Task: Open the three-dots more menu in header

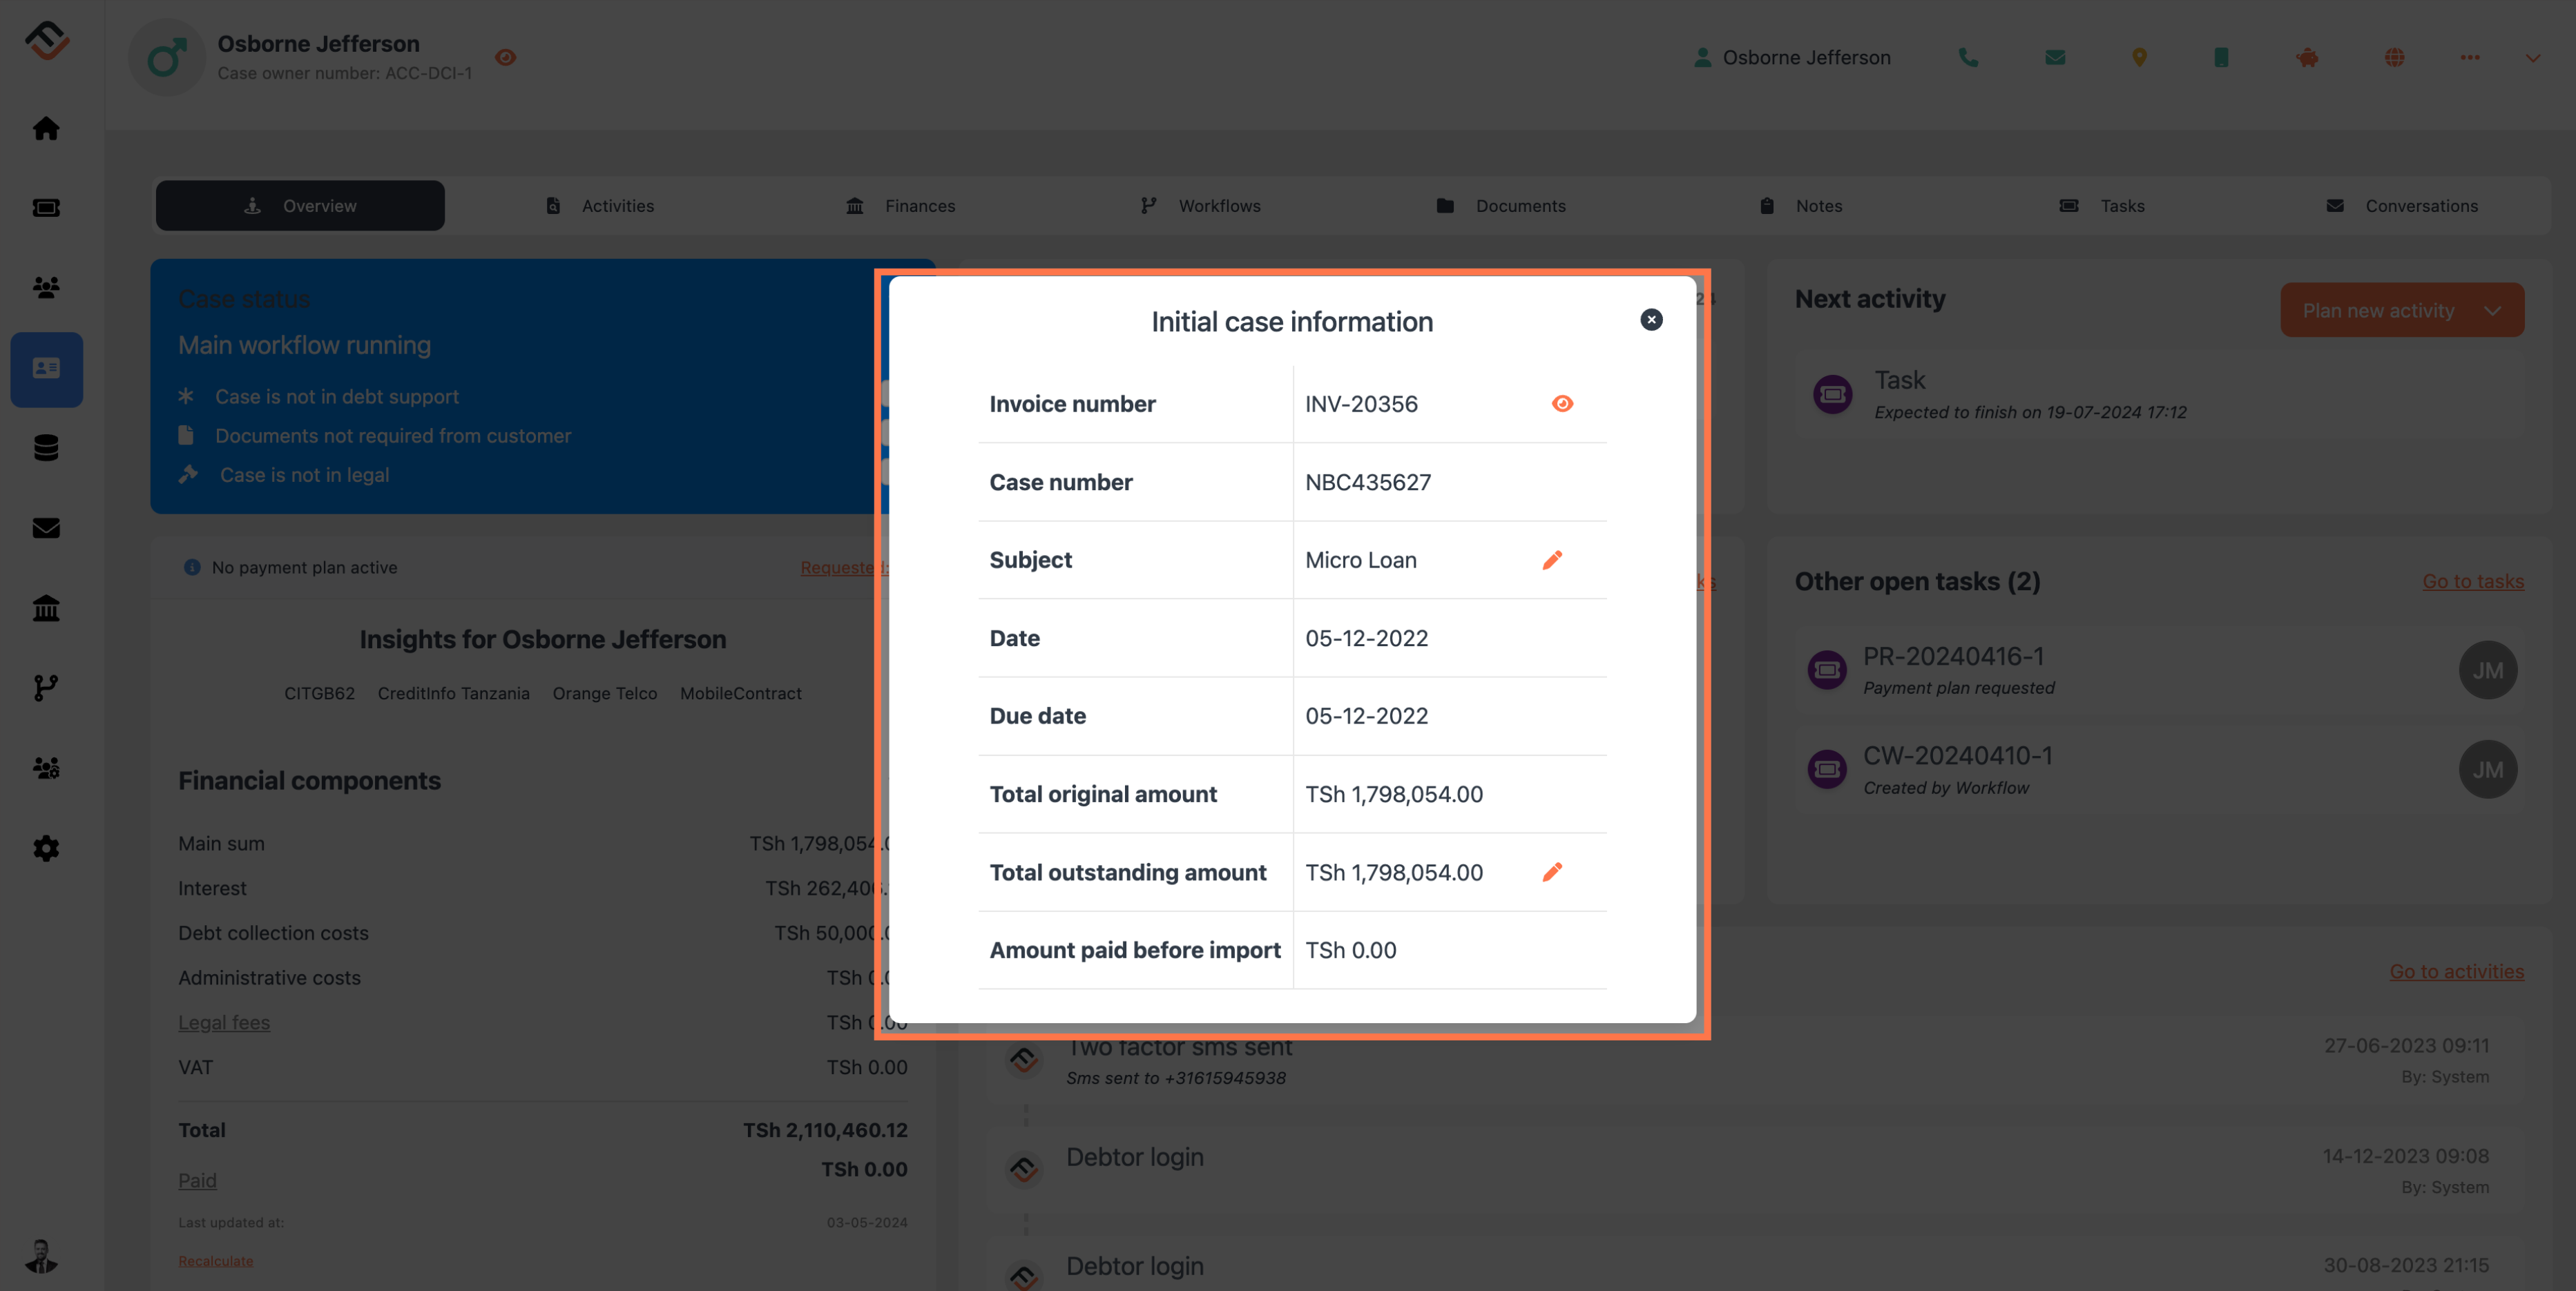Action: click(2470, 57)
